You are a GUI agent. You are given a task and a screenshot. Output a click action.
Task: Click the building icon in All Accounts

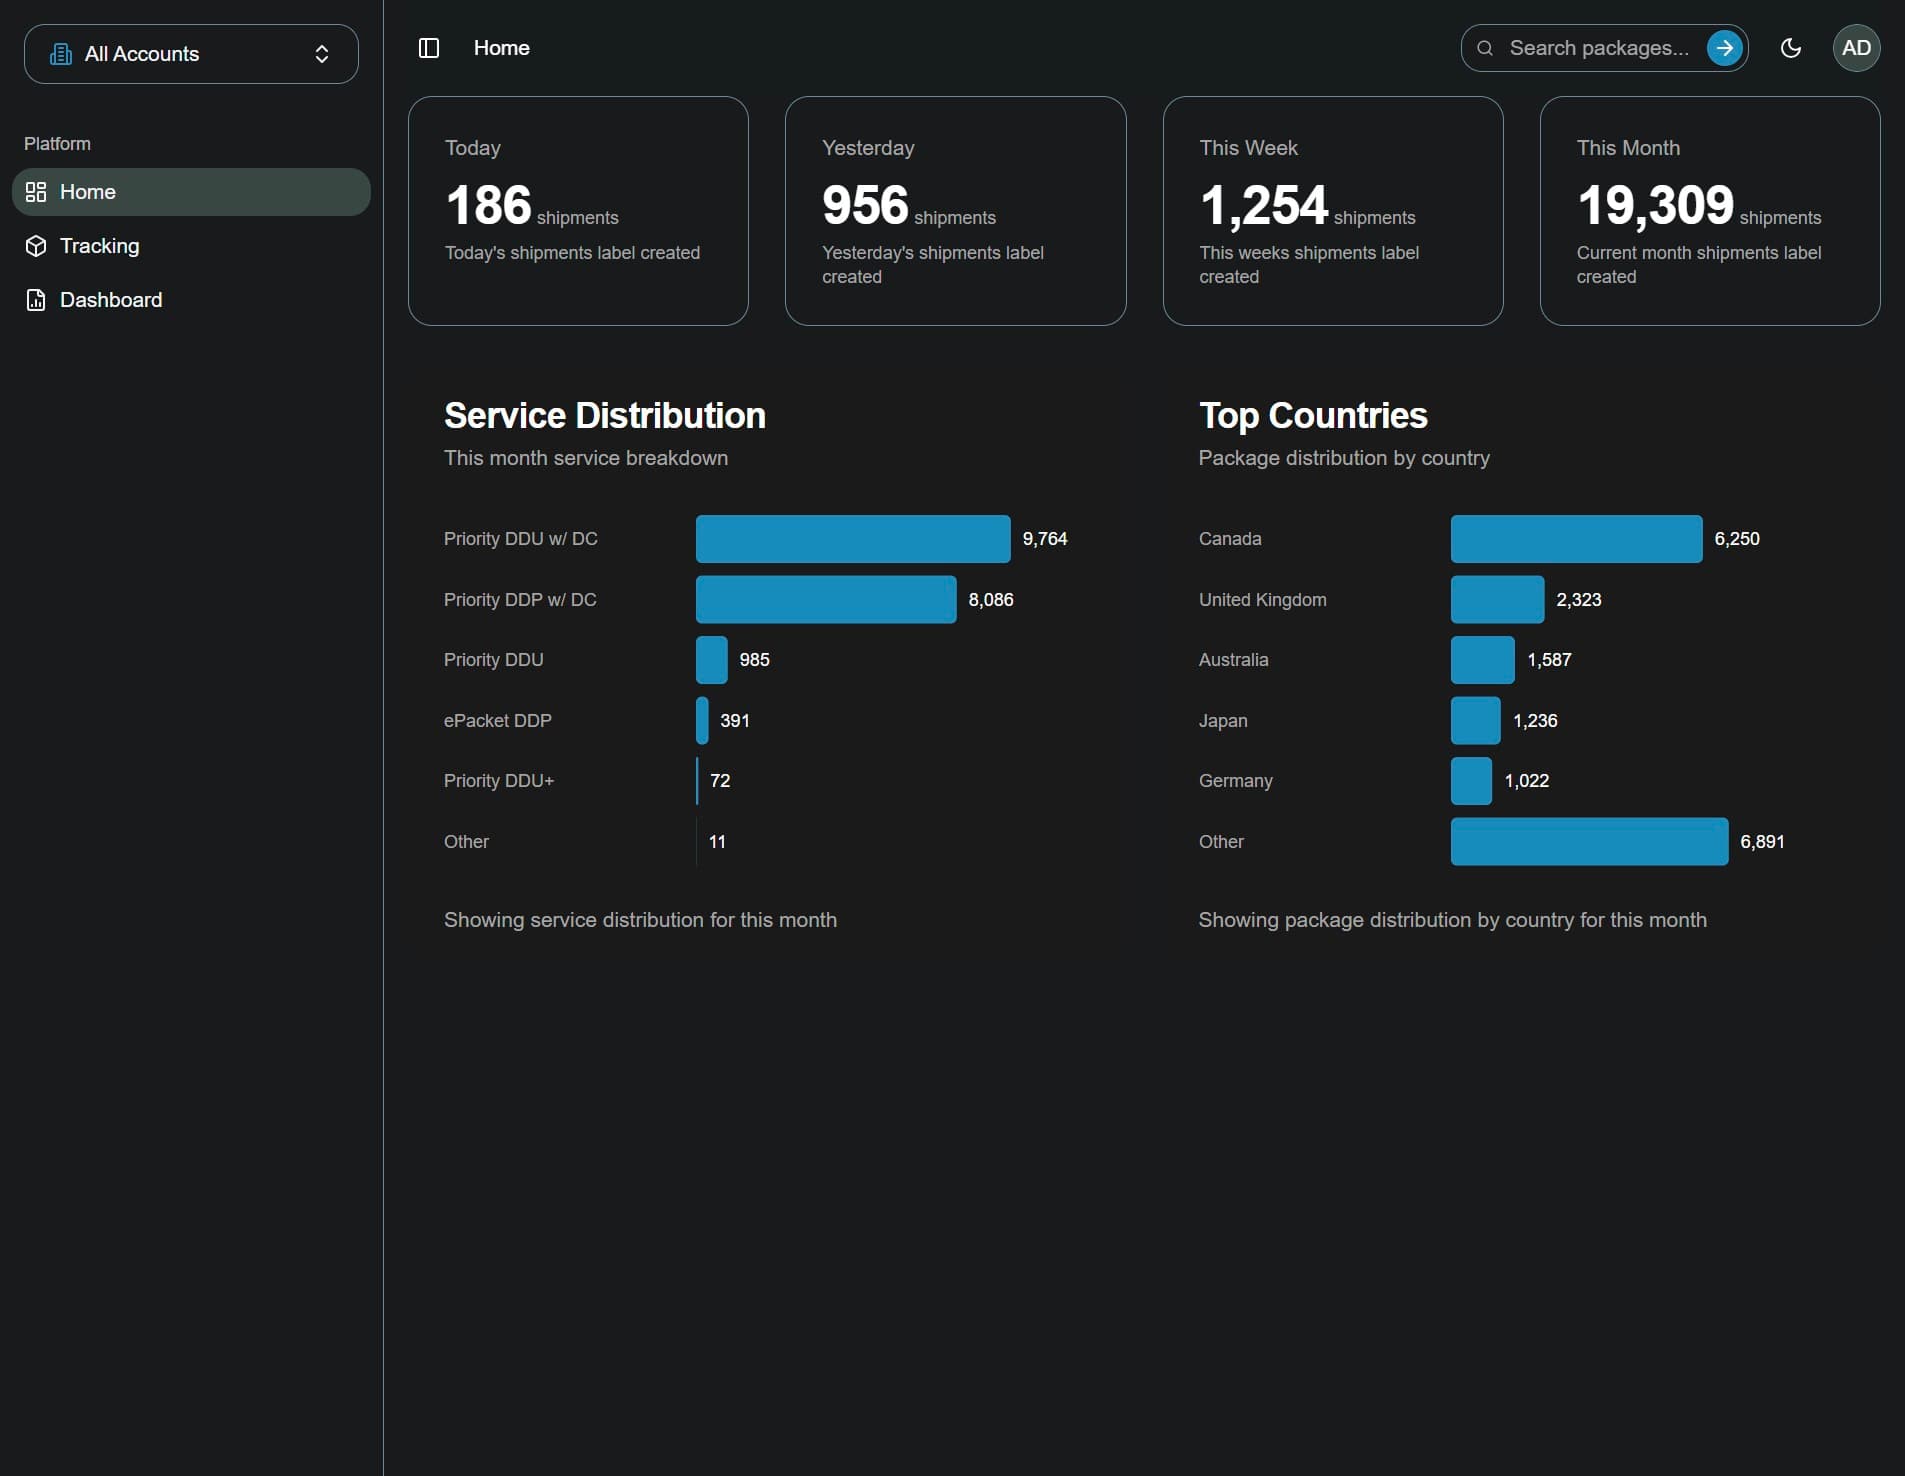(61, 54)
